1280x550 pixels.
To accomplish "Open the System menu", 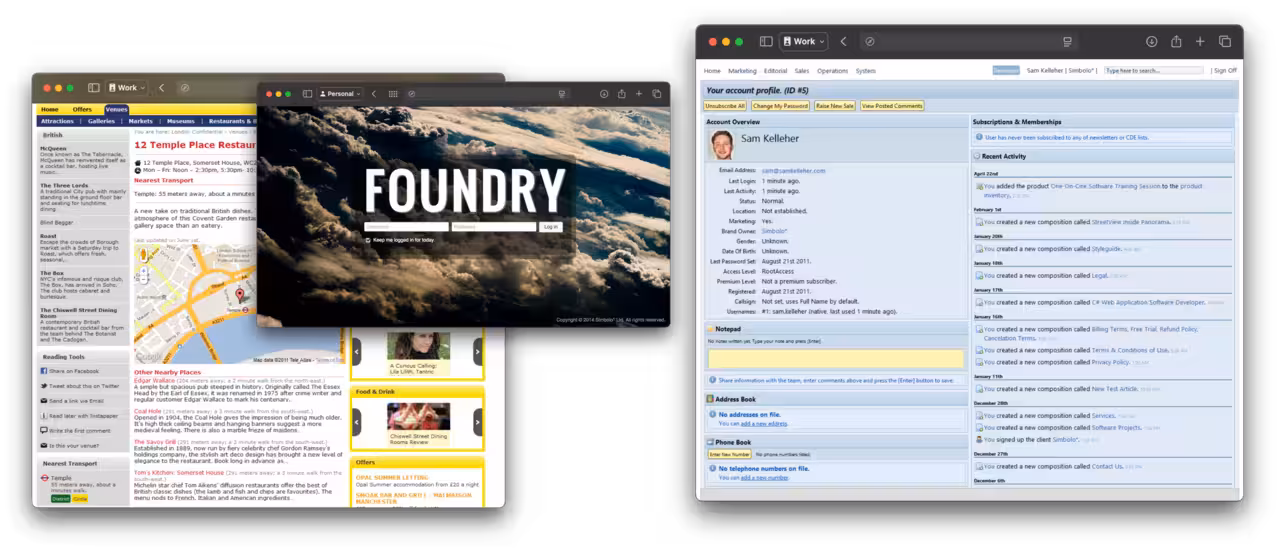I will coord(866,71).
